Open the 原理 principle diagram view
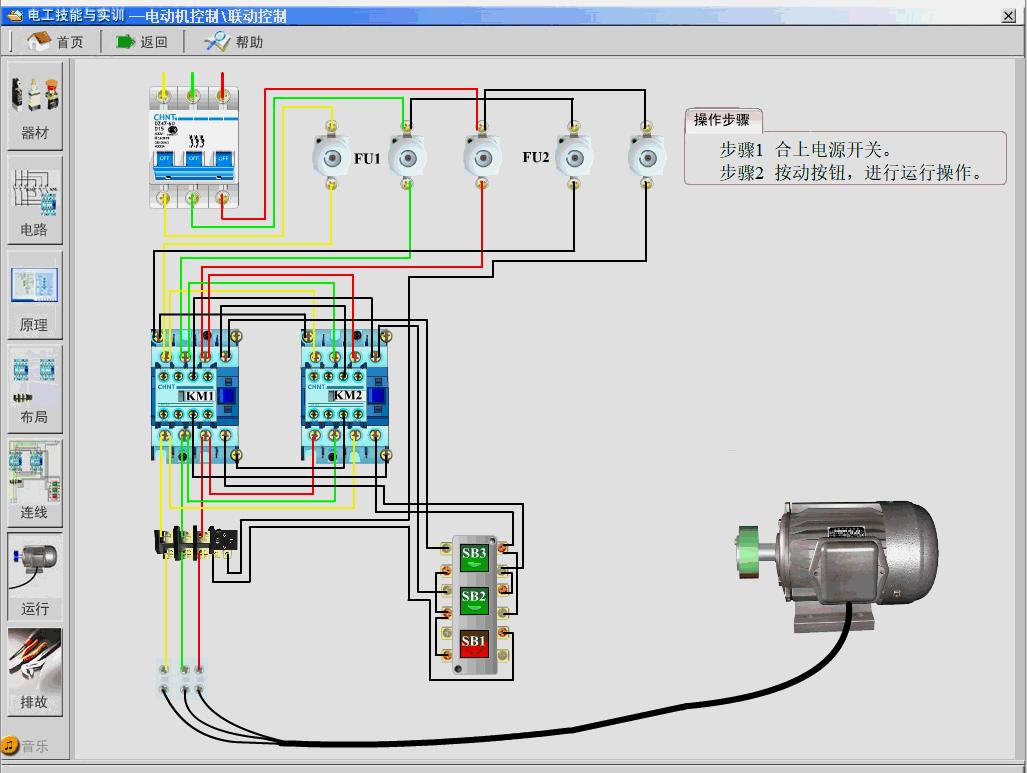The width and height of the screenshot is (1027, 773). click(x=35, y=295)
